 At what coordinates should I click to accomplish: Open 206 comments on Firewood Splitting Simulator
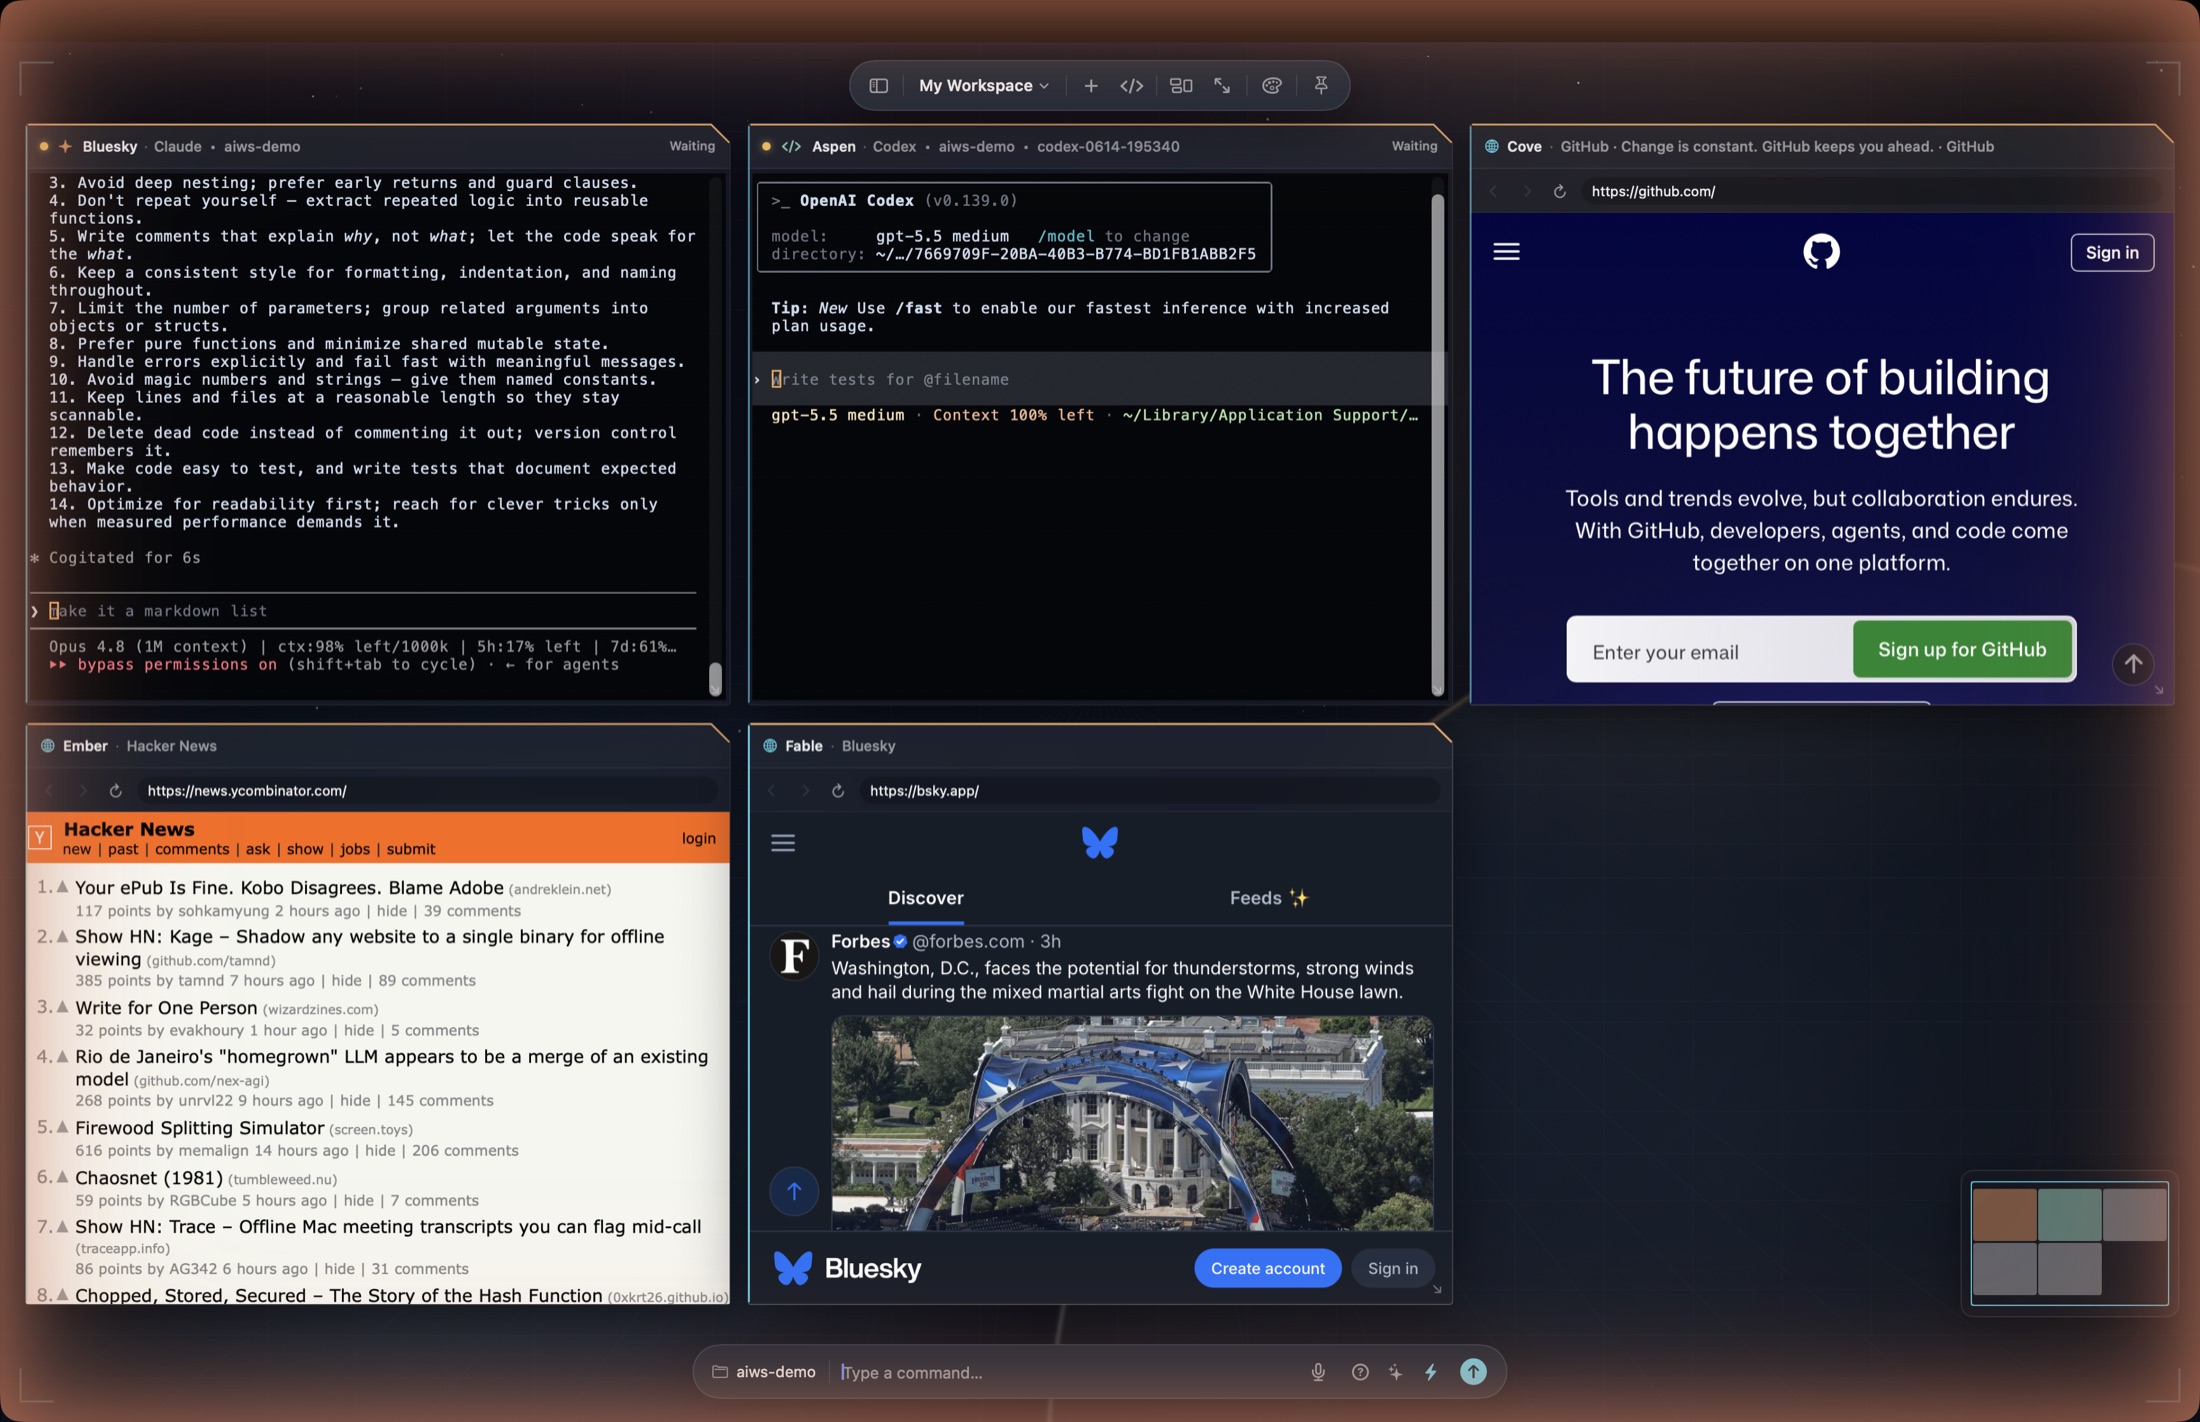(465, 1150)
